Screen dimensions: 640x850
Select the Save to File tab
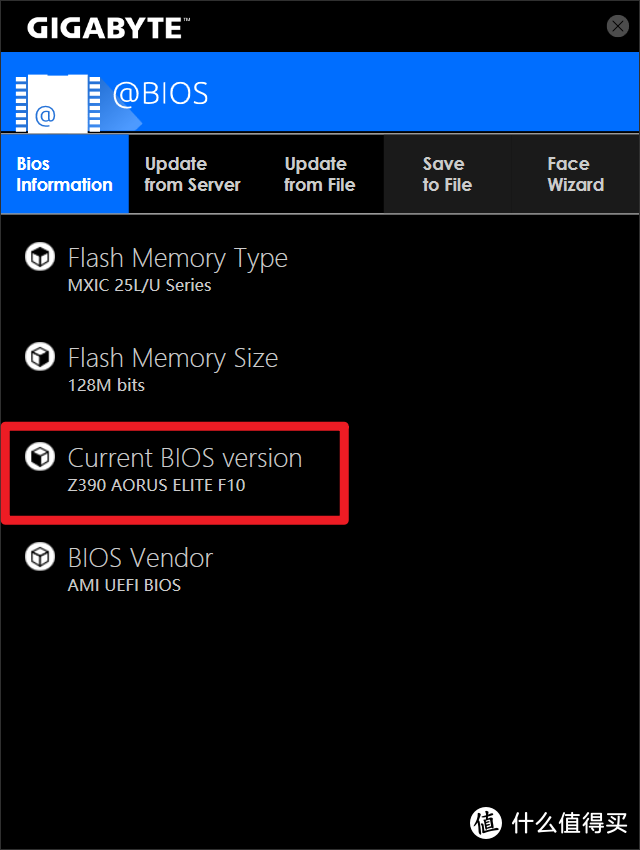tap(446, 174)
